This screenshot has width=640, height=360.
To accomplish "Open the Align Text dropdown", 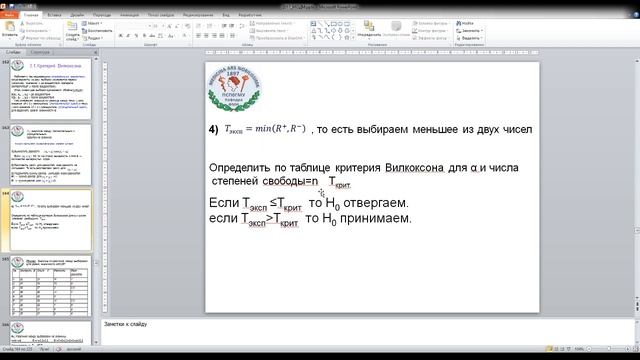I will click(269, 31).
